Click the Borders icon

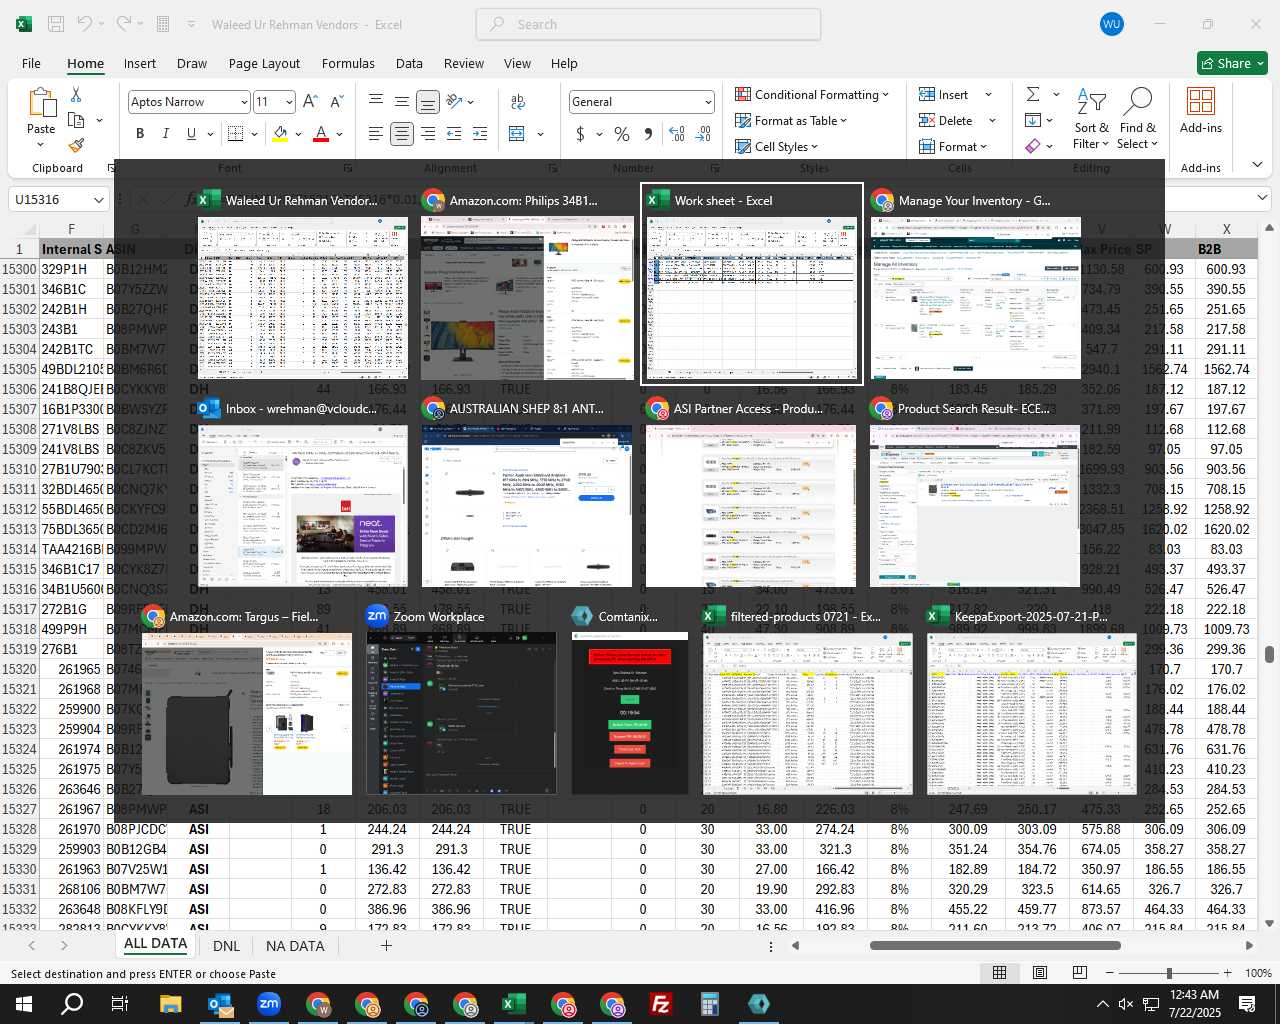click(236, 134)
